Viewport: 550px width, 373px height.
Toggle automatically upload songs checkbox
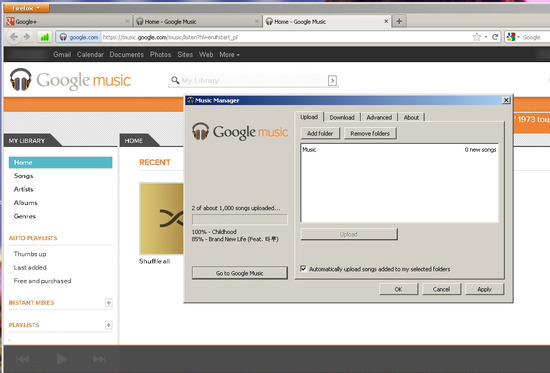pyautogui.click(x=303, y=269)
